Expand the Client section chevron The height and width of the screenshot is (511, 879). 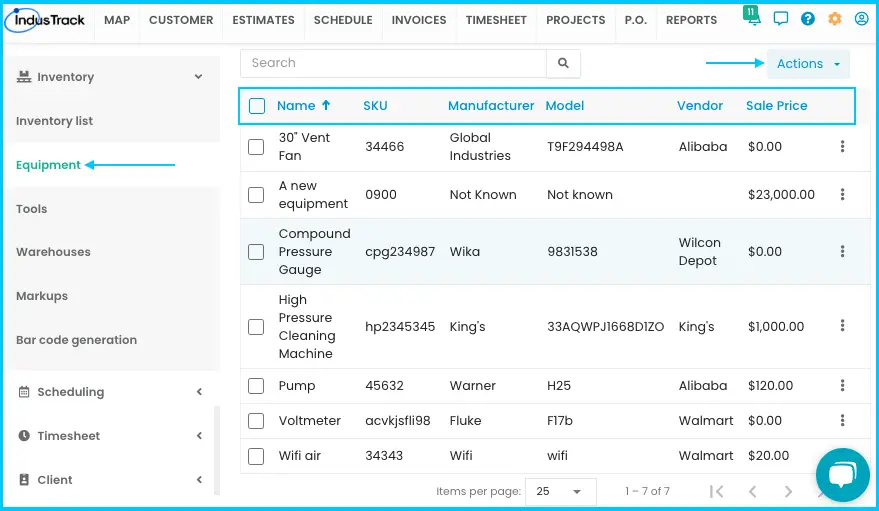(x=199, y=480)
